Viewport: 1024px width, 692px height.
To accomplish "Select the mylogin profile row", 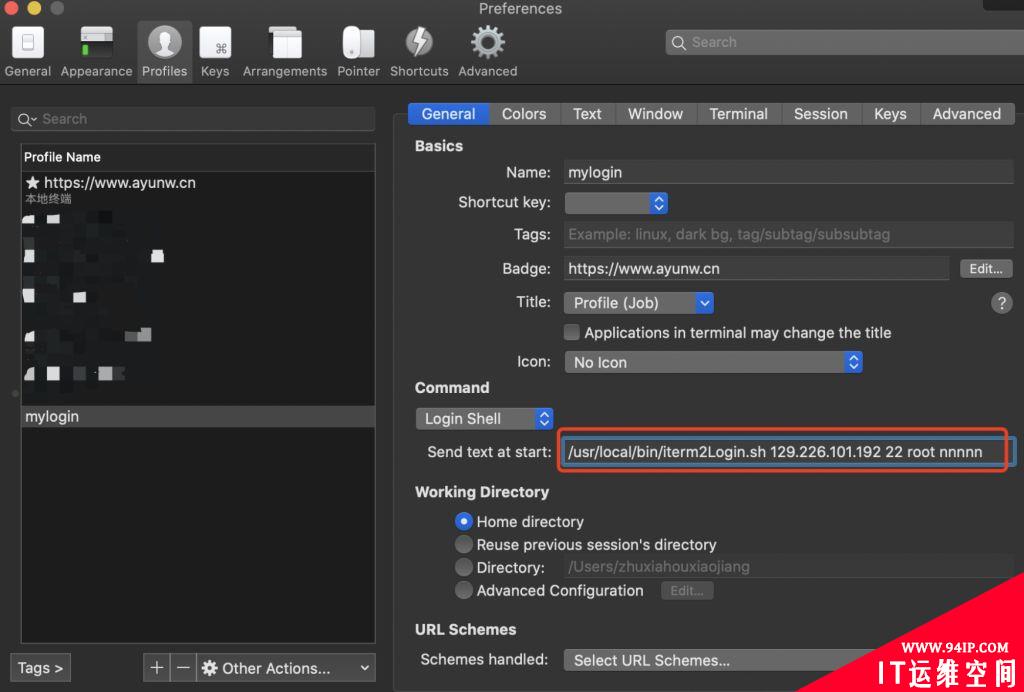I will pos(198,417).
